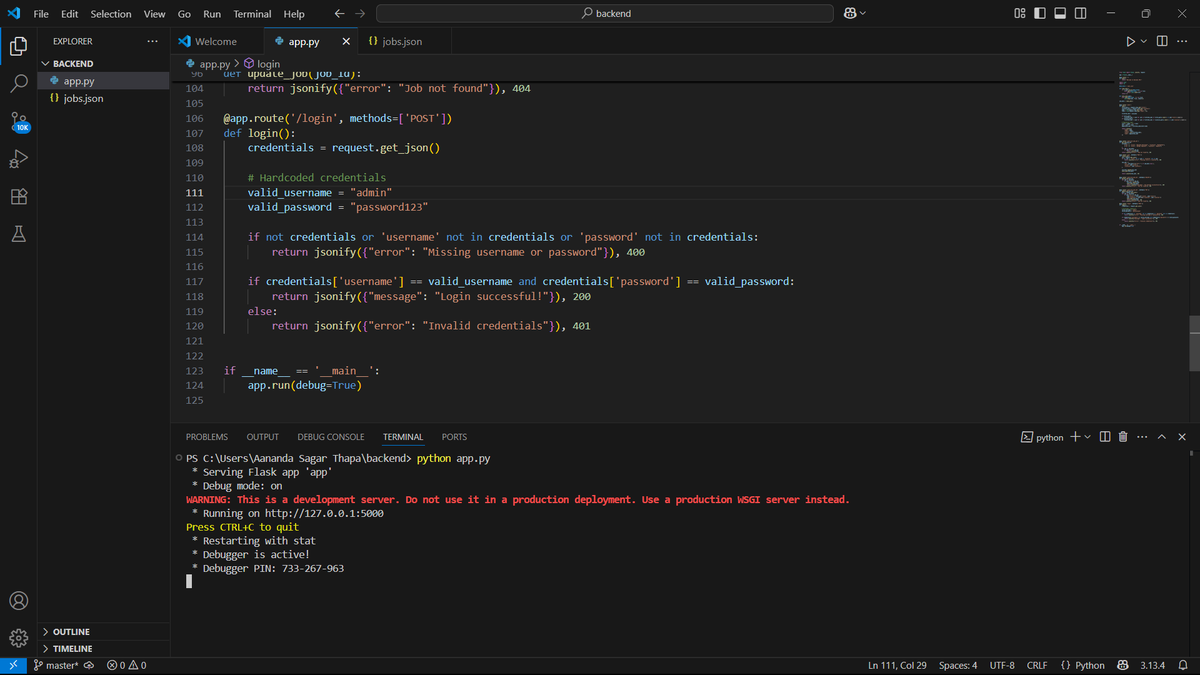
Task: Close the app.py editor tab
Action: tap(346, 42)
